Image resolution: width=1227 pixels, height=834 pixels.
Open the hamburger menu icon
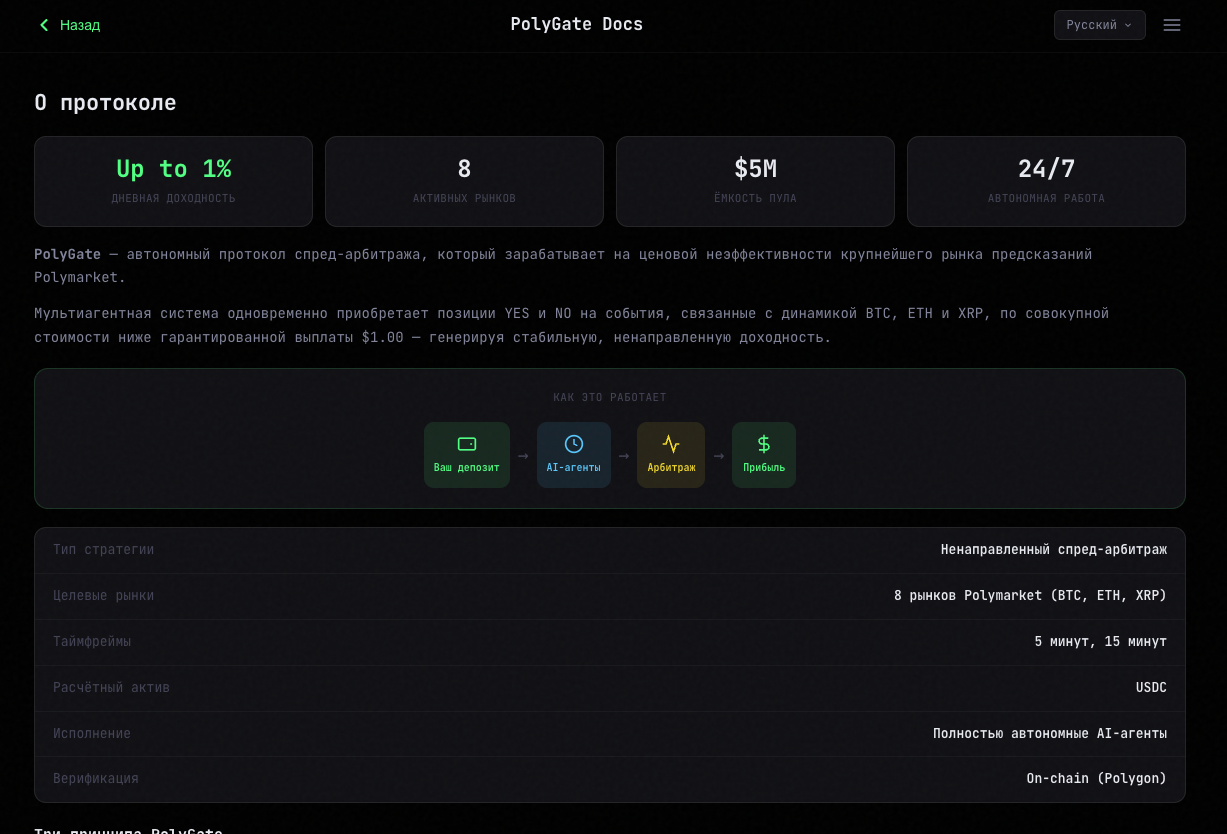click(1172, 25)
